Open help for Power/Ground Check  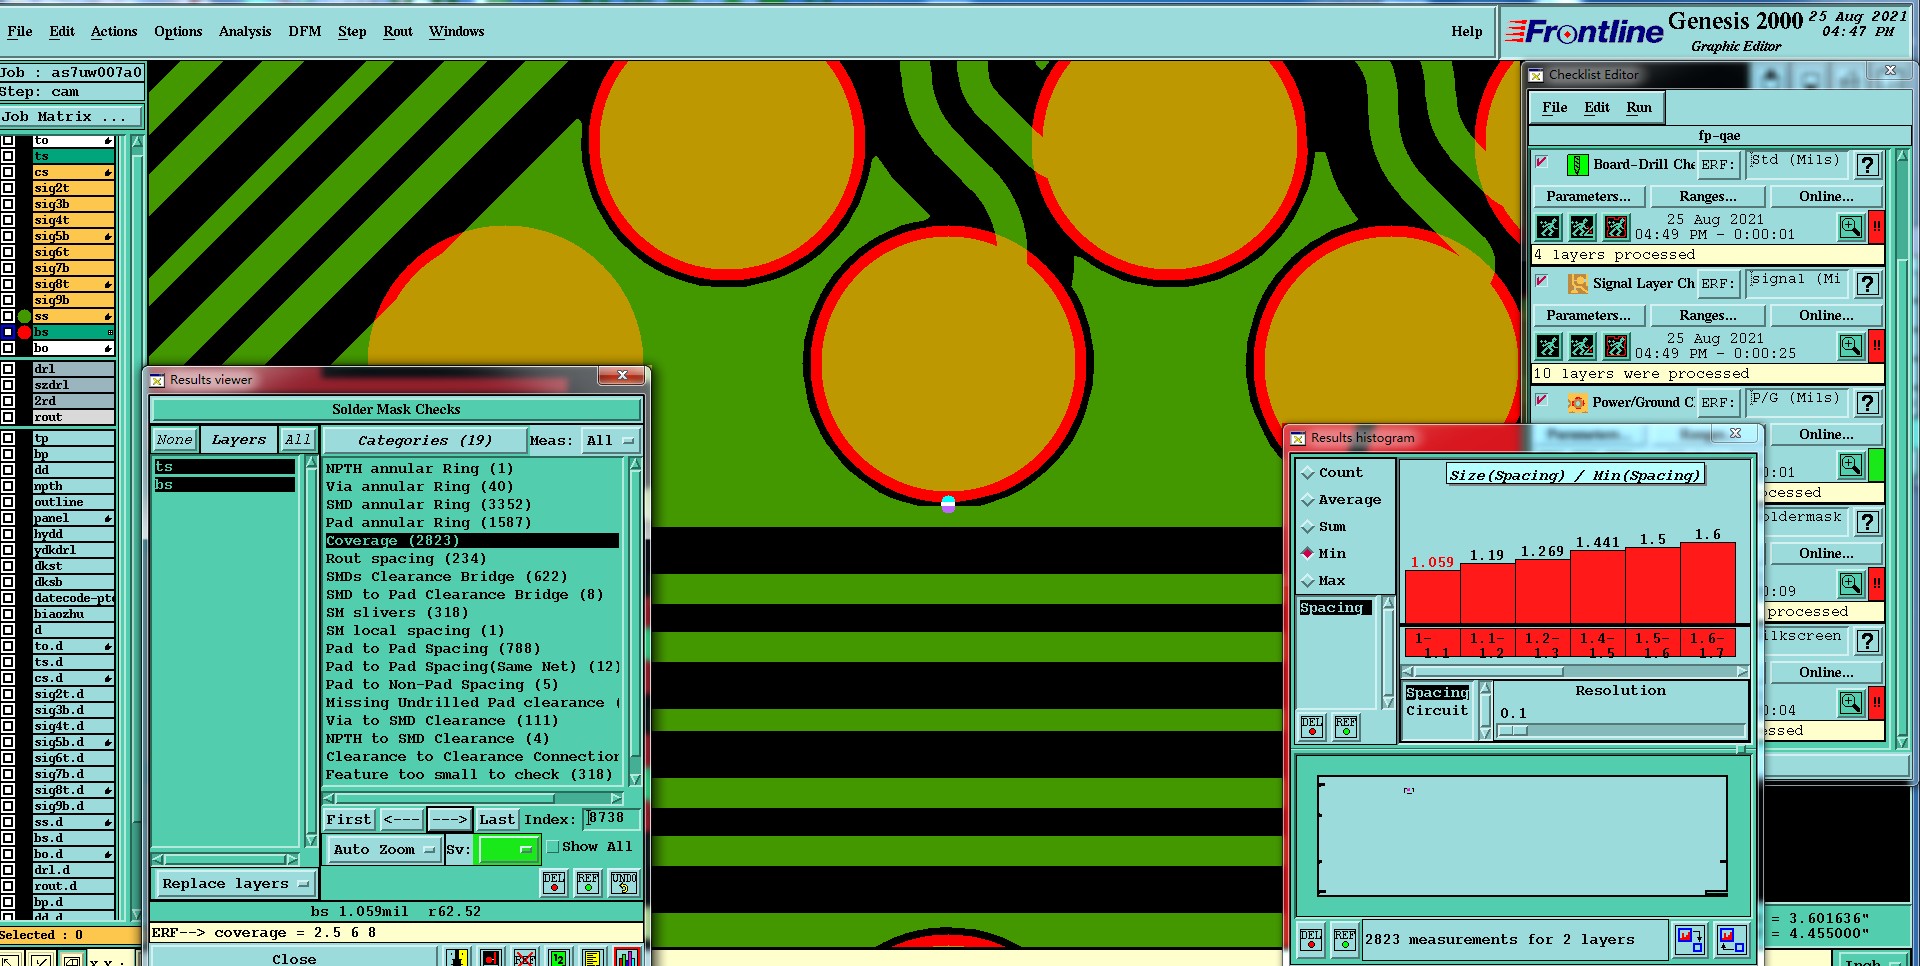1867,403
